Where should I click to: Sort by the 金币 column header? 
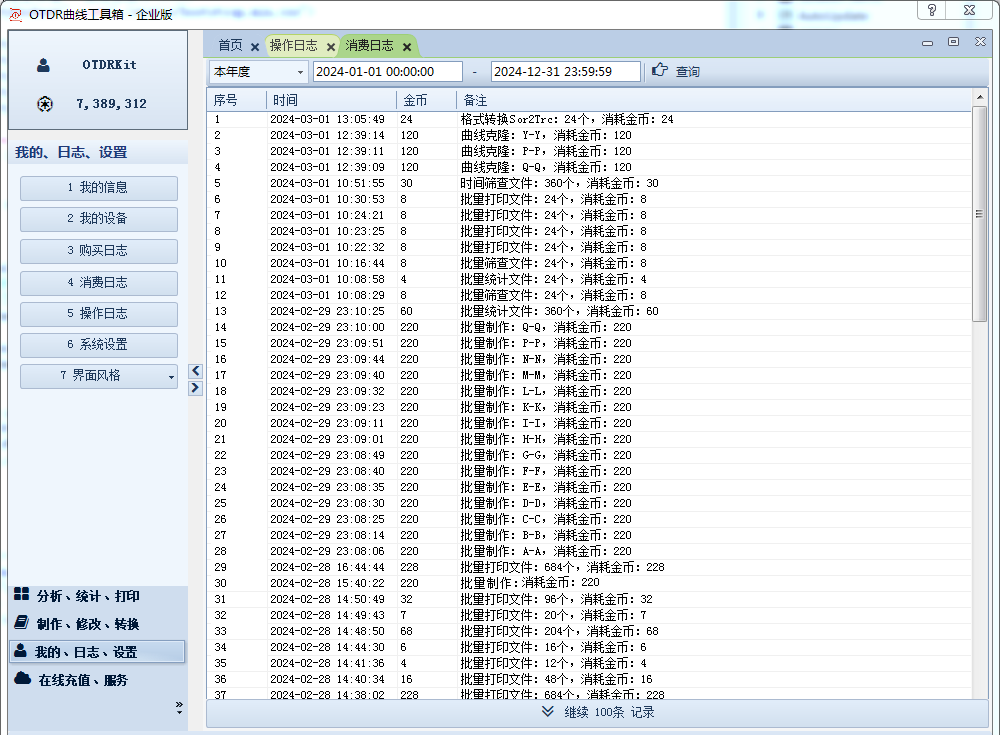[x=425, y=100]
